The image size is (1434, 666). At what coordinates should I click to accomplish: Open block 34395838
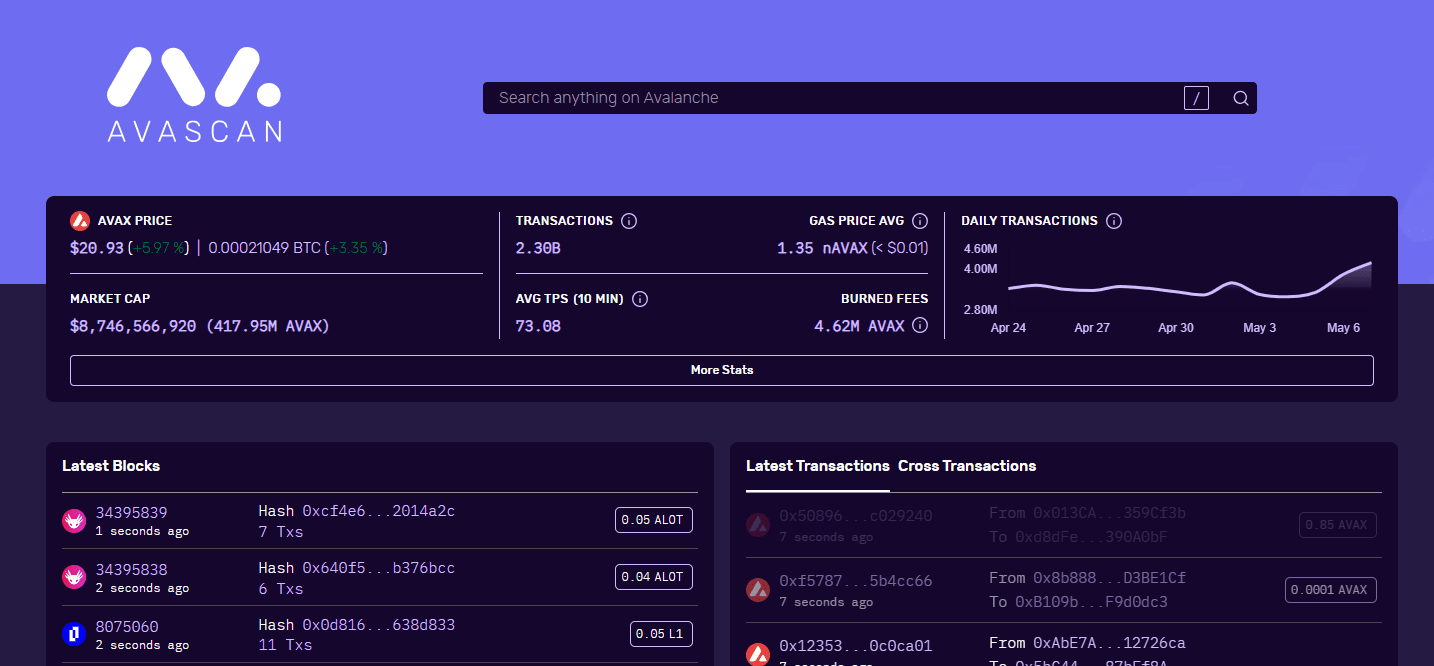point(131,570)
